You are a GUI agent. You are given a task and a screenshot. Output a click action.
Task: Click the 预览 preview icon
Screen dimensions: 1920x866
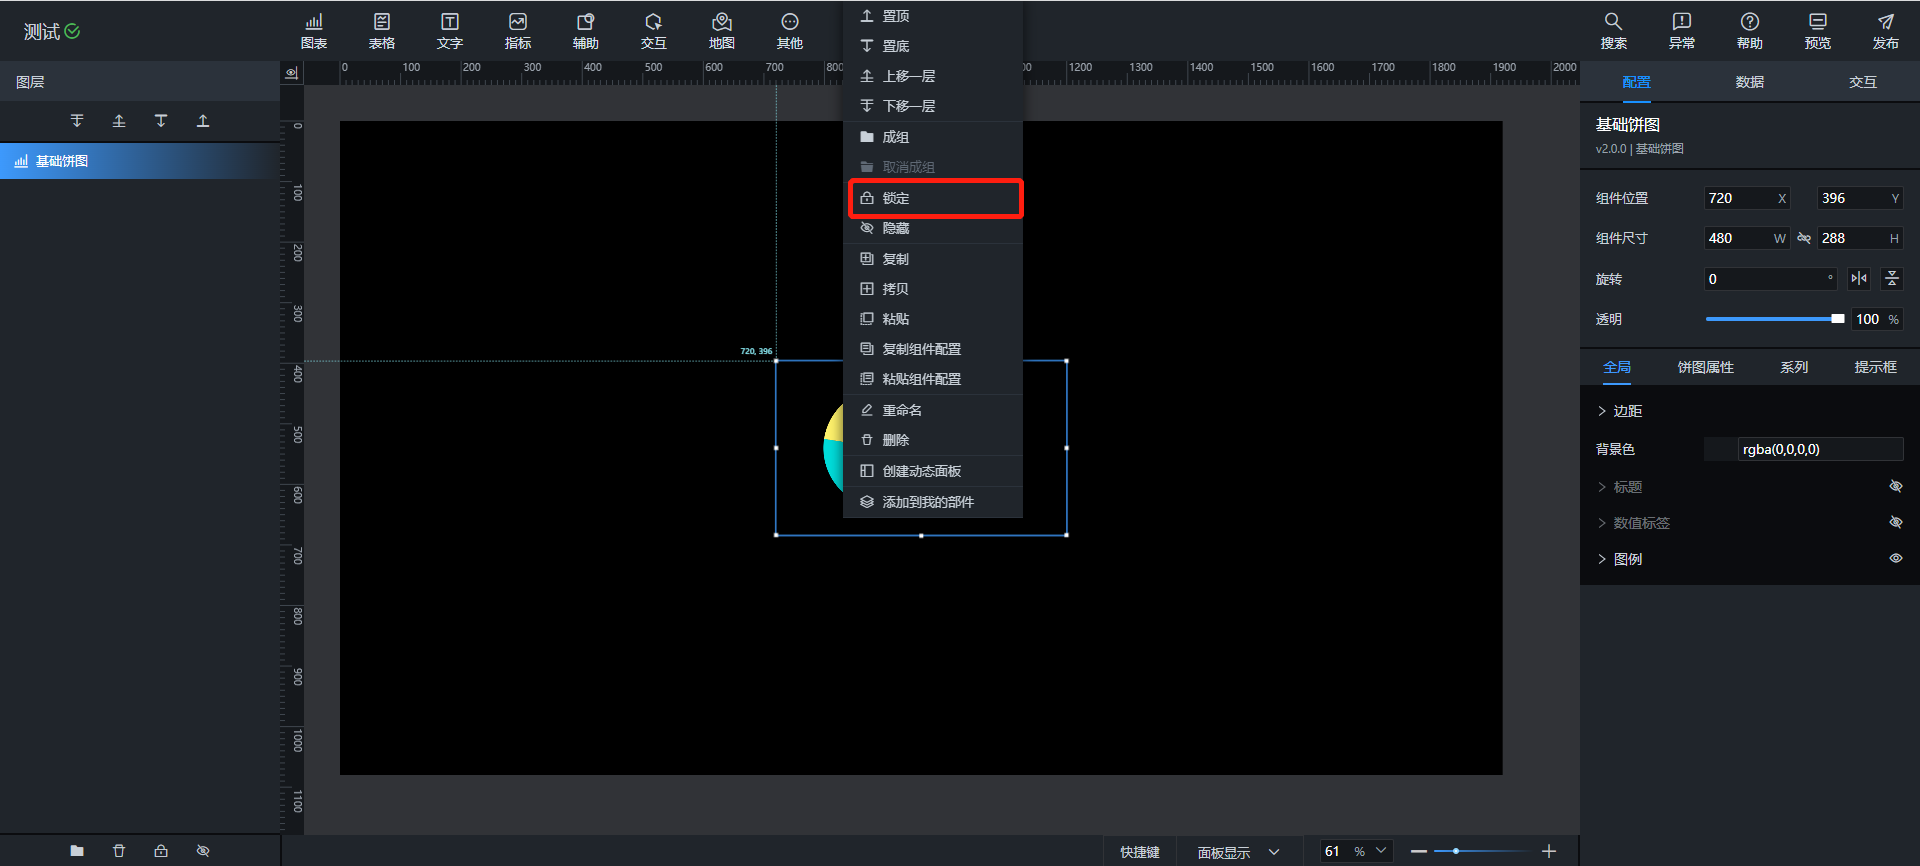tap(1817, 31)
